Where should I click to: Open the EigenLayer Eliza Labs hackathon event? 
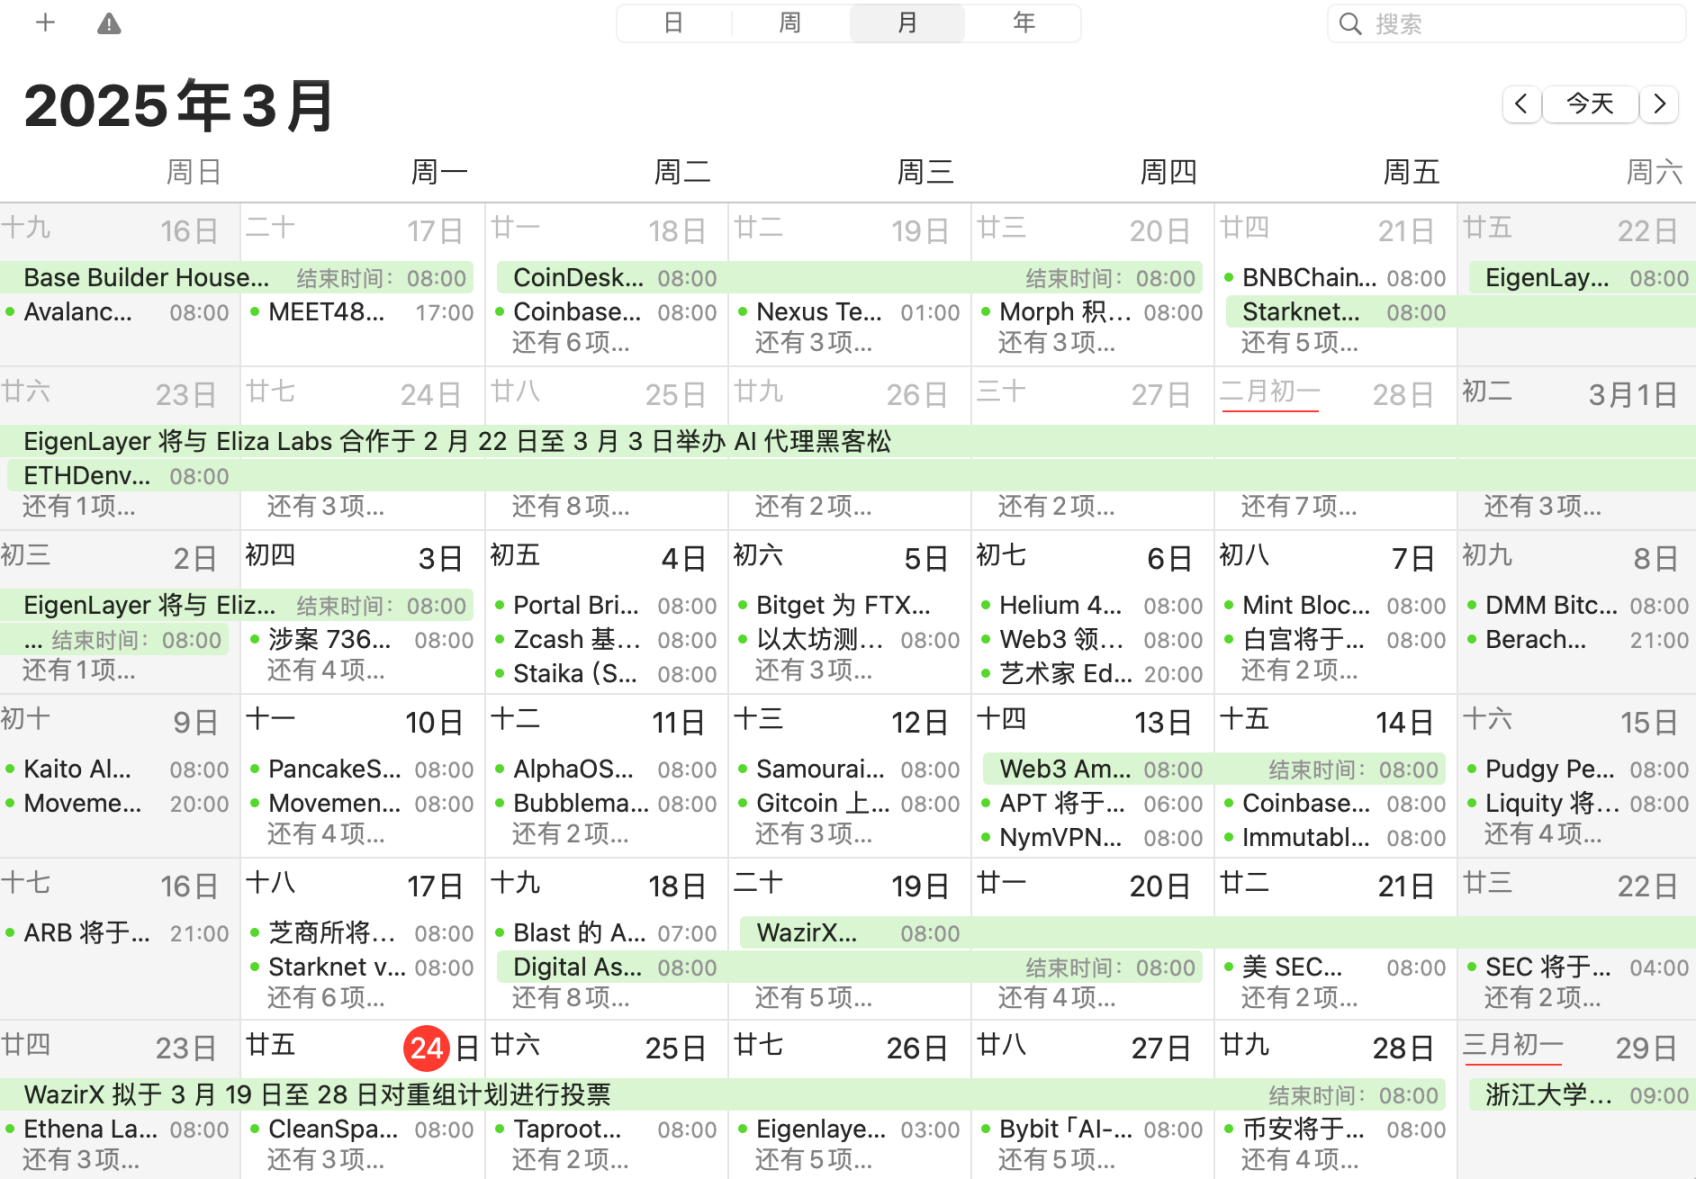pos(457,441)
